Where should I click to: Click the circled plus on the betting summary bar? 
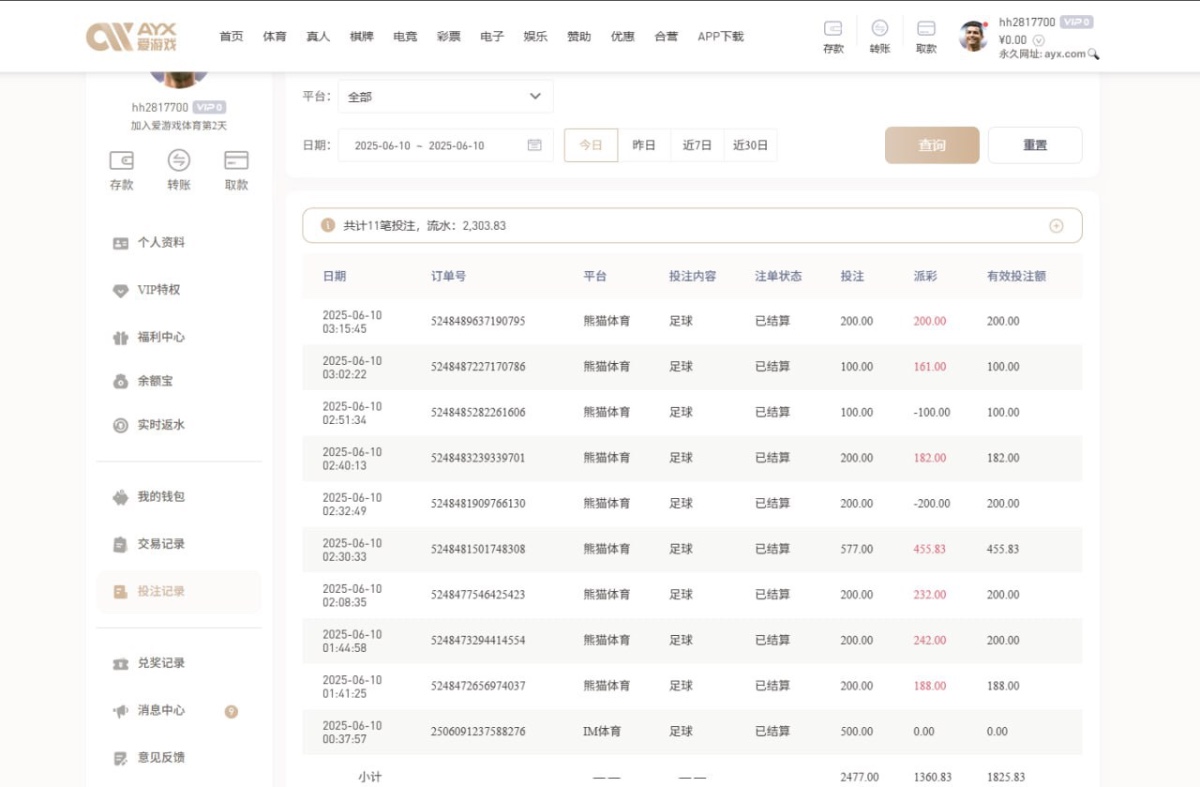1056,225
